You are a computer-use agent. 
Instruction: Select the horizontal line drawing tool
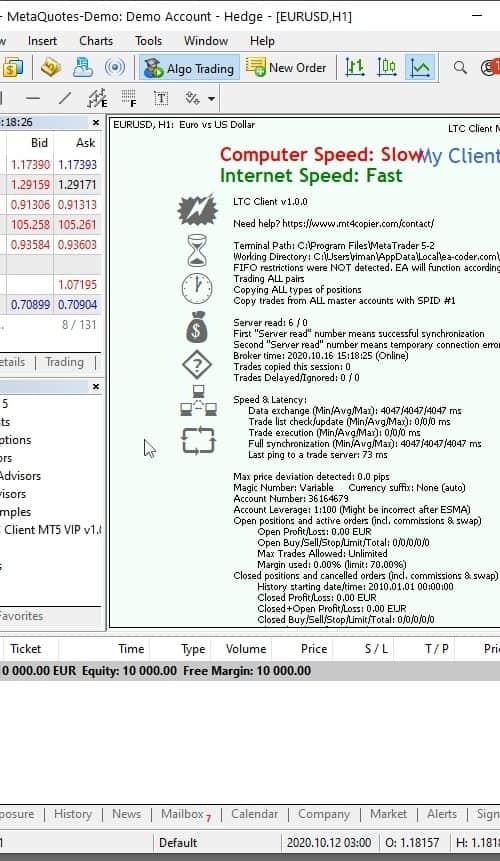click(x=33, y=99)
